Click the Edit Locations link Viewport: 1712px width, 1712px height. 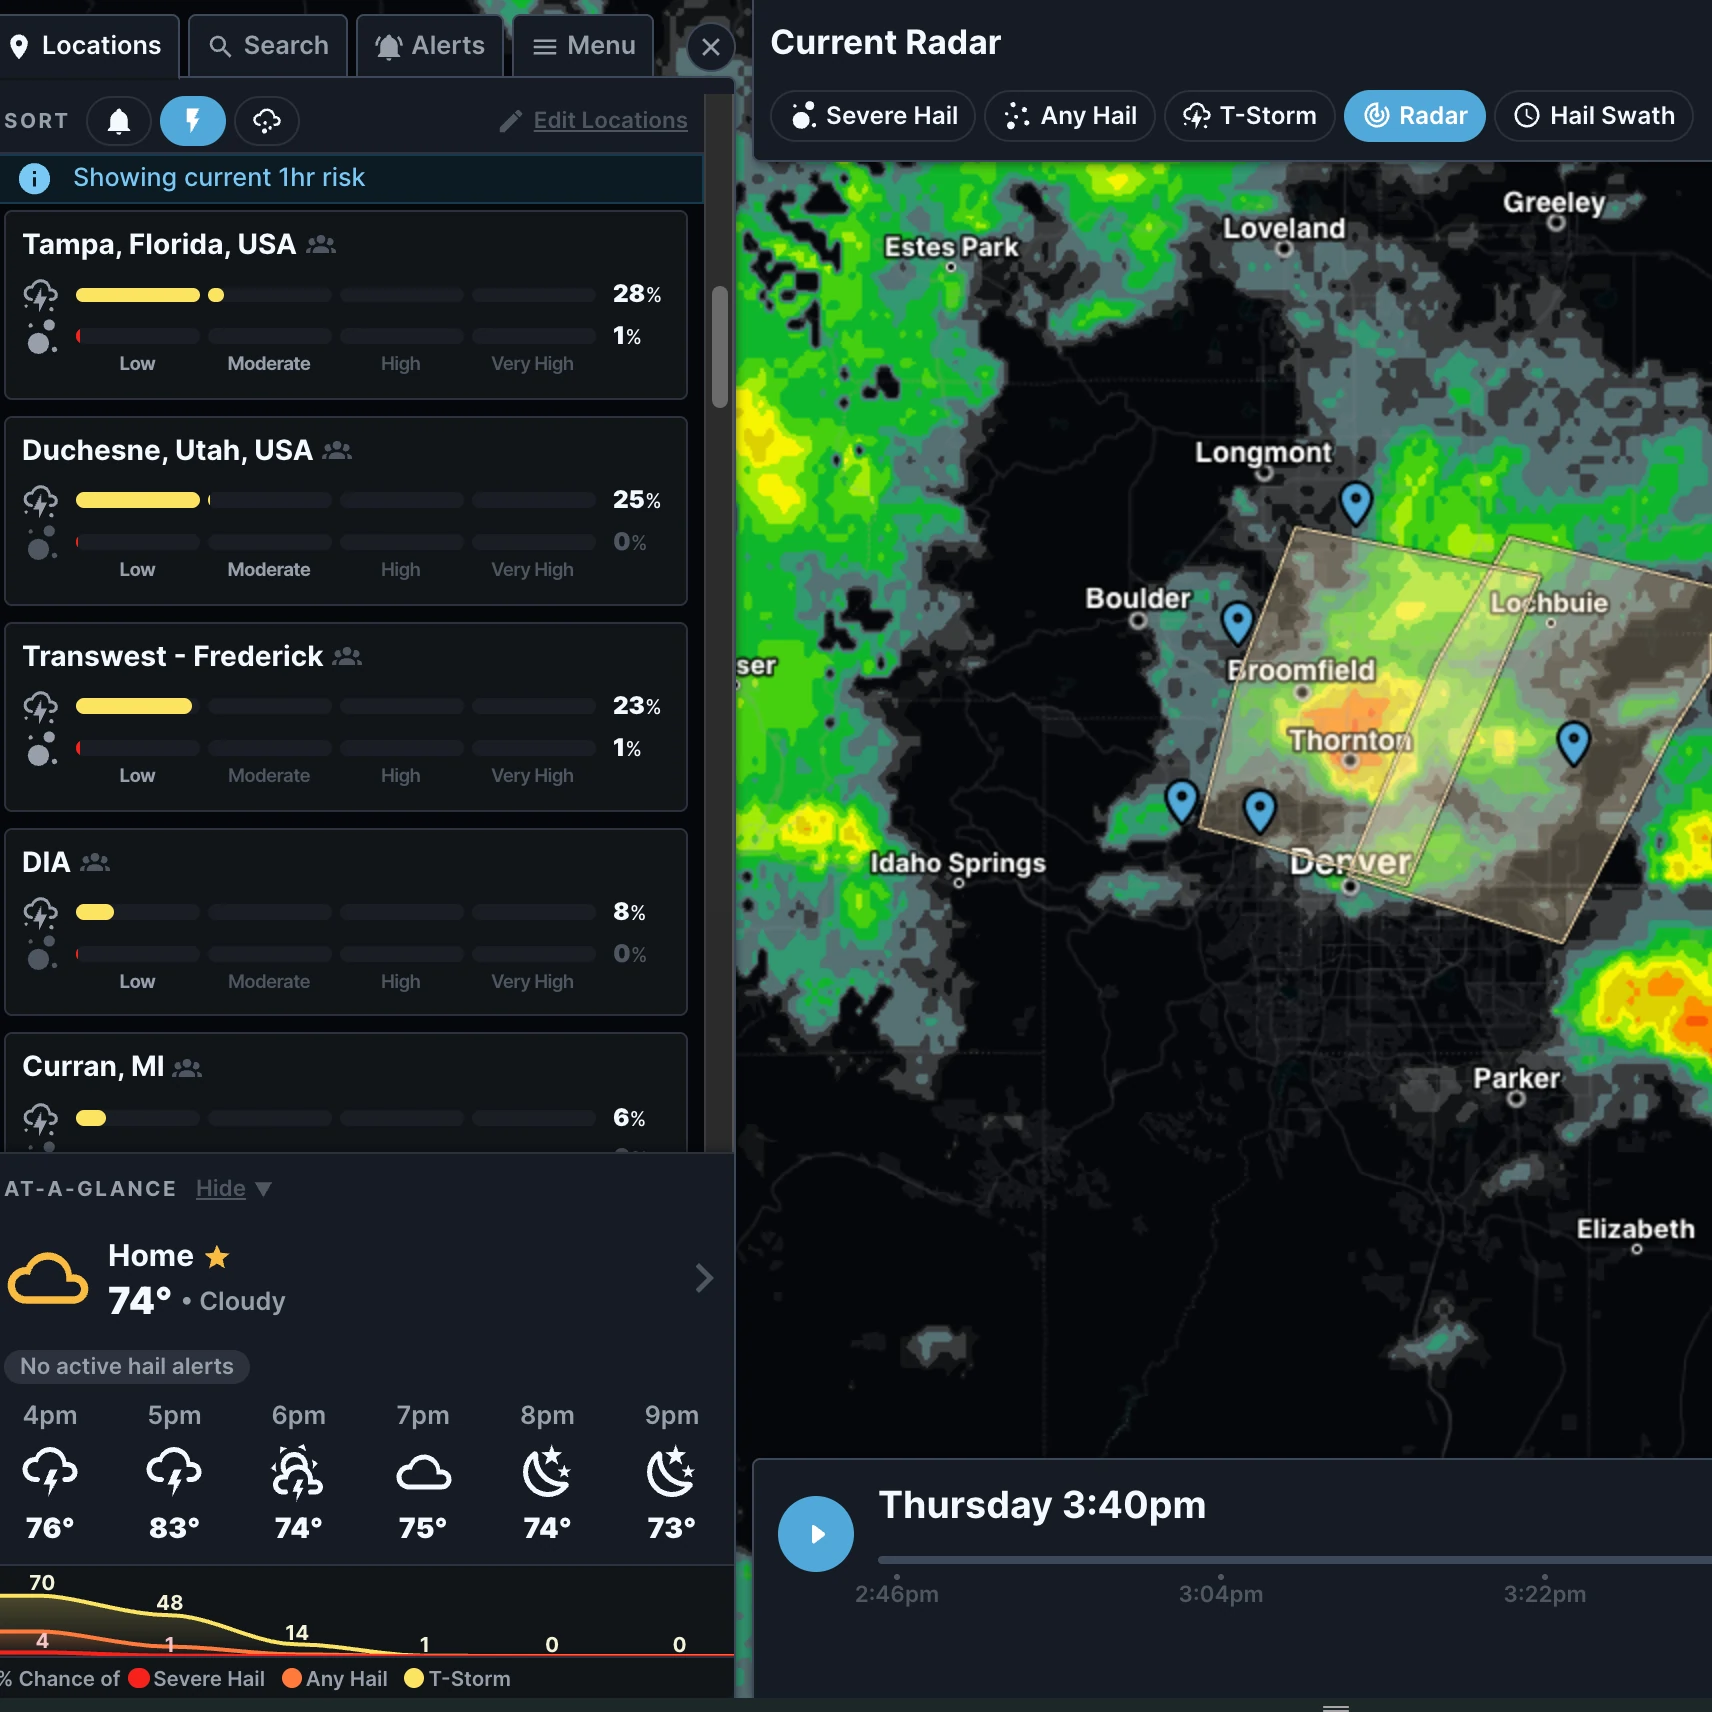tap(610, 120)
